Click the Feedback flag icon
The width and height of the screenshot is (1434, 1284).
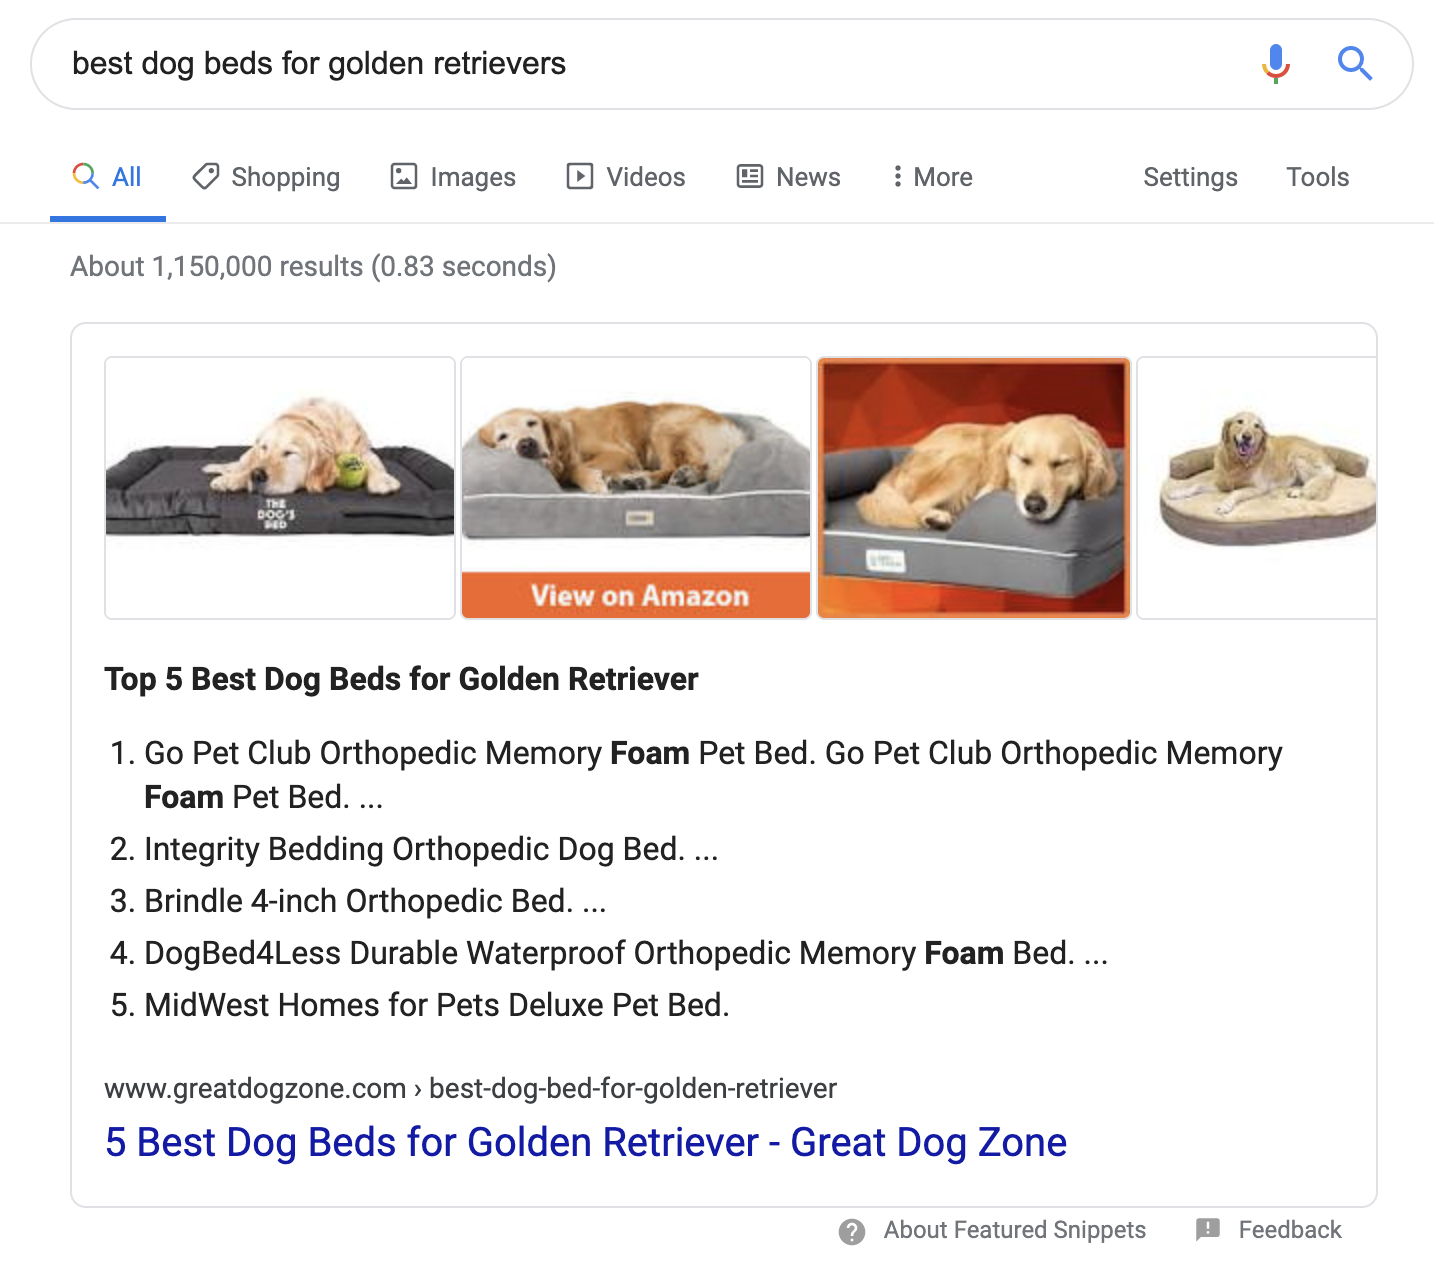(1208, 1230)
